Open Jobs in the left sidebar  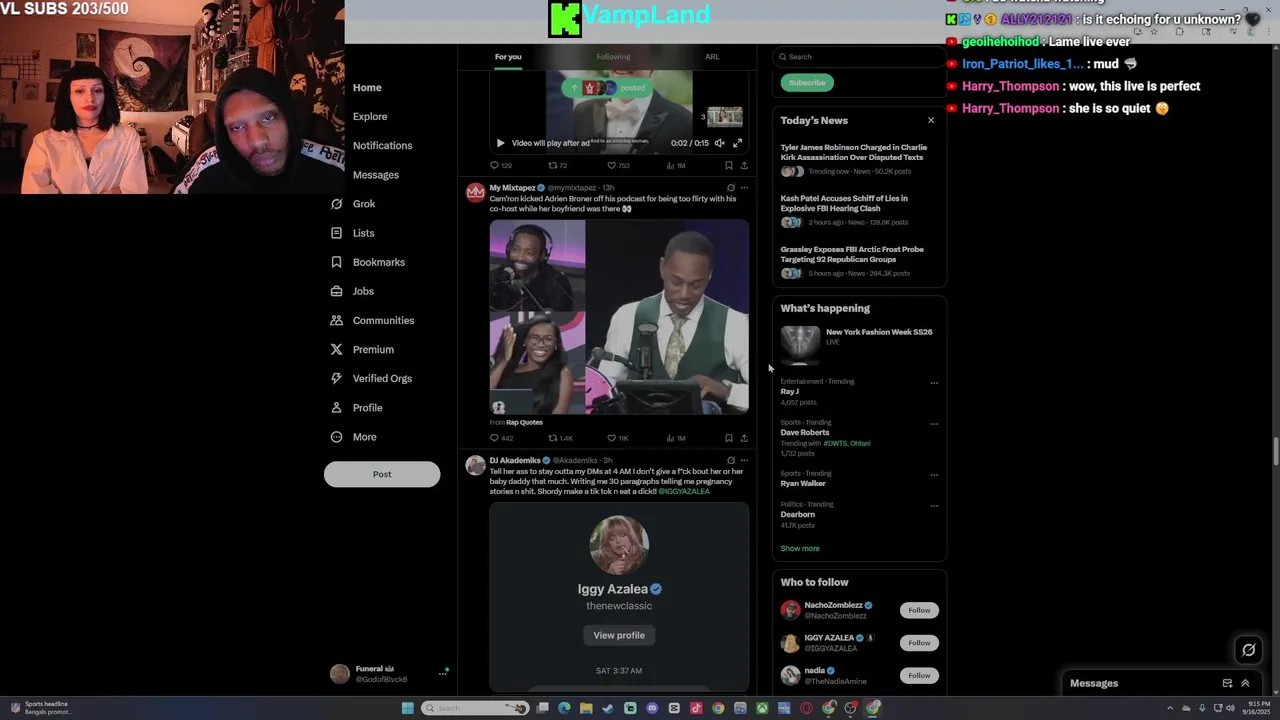point(352,291)
